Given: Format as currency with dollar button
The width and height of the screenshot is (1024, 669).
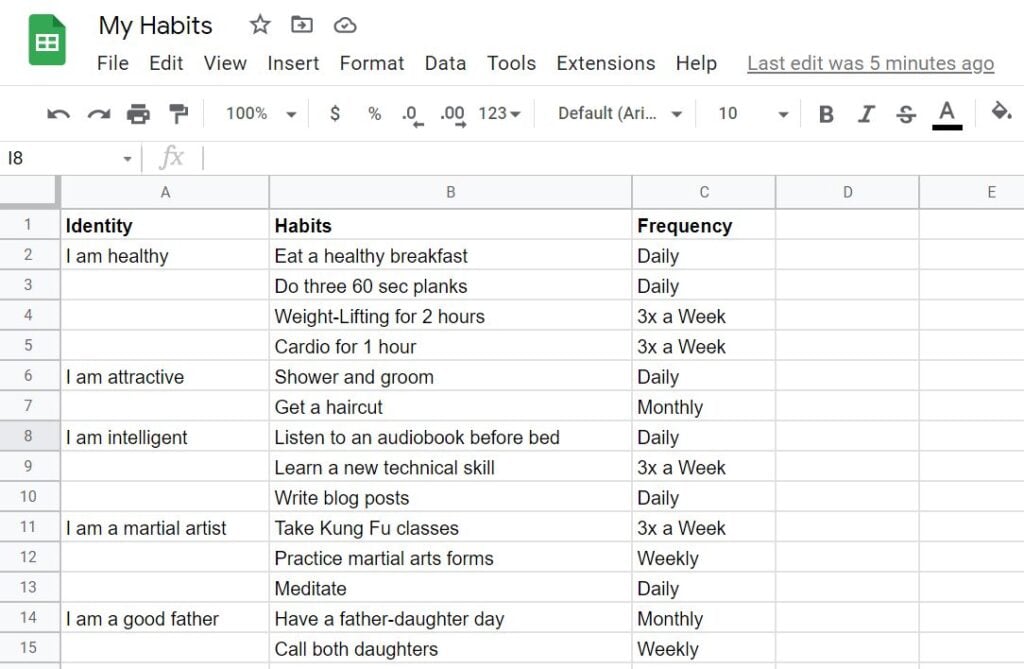Looking at the screenshot, I should coord(335,114).
